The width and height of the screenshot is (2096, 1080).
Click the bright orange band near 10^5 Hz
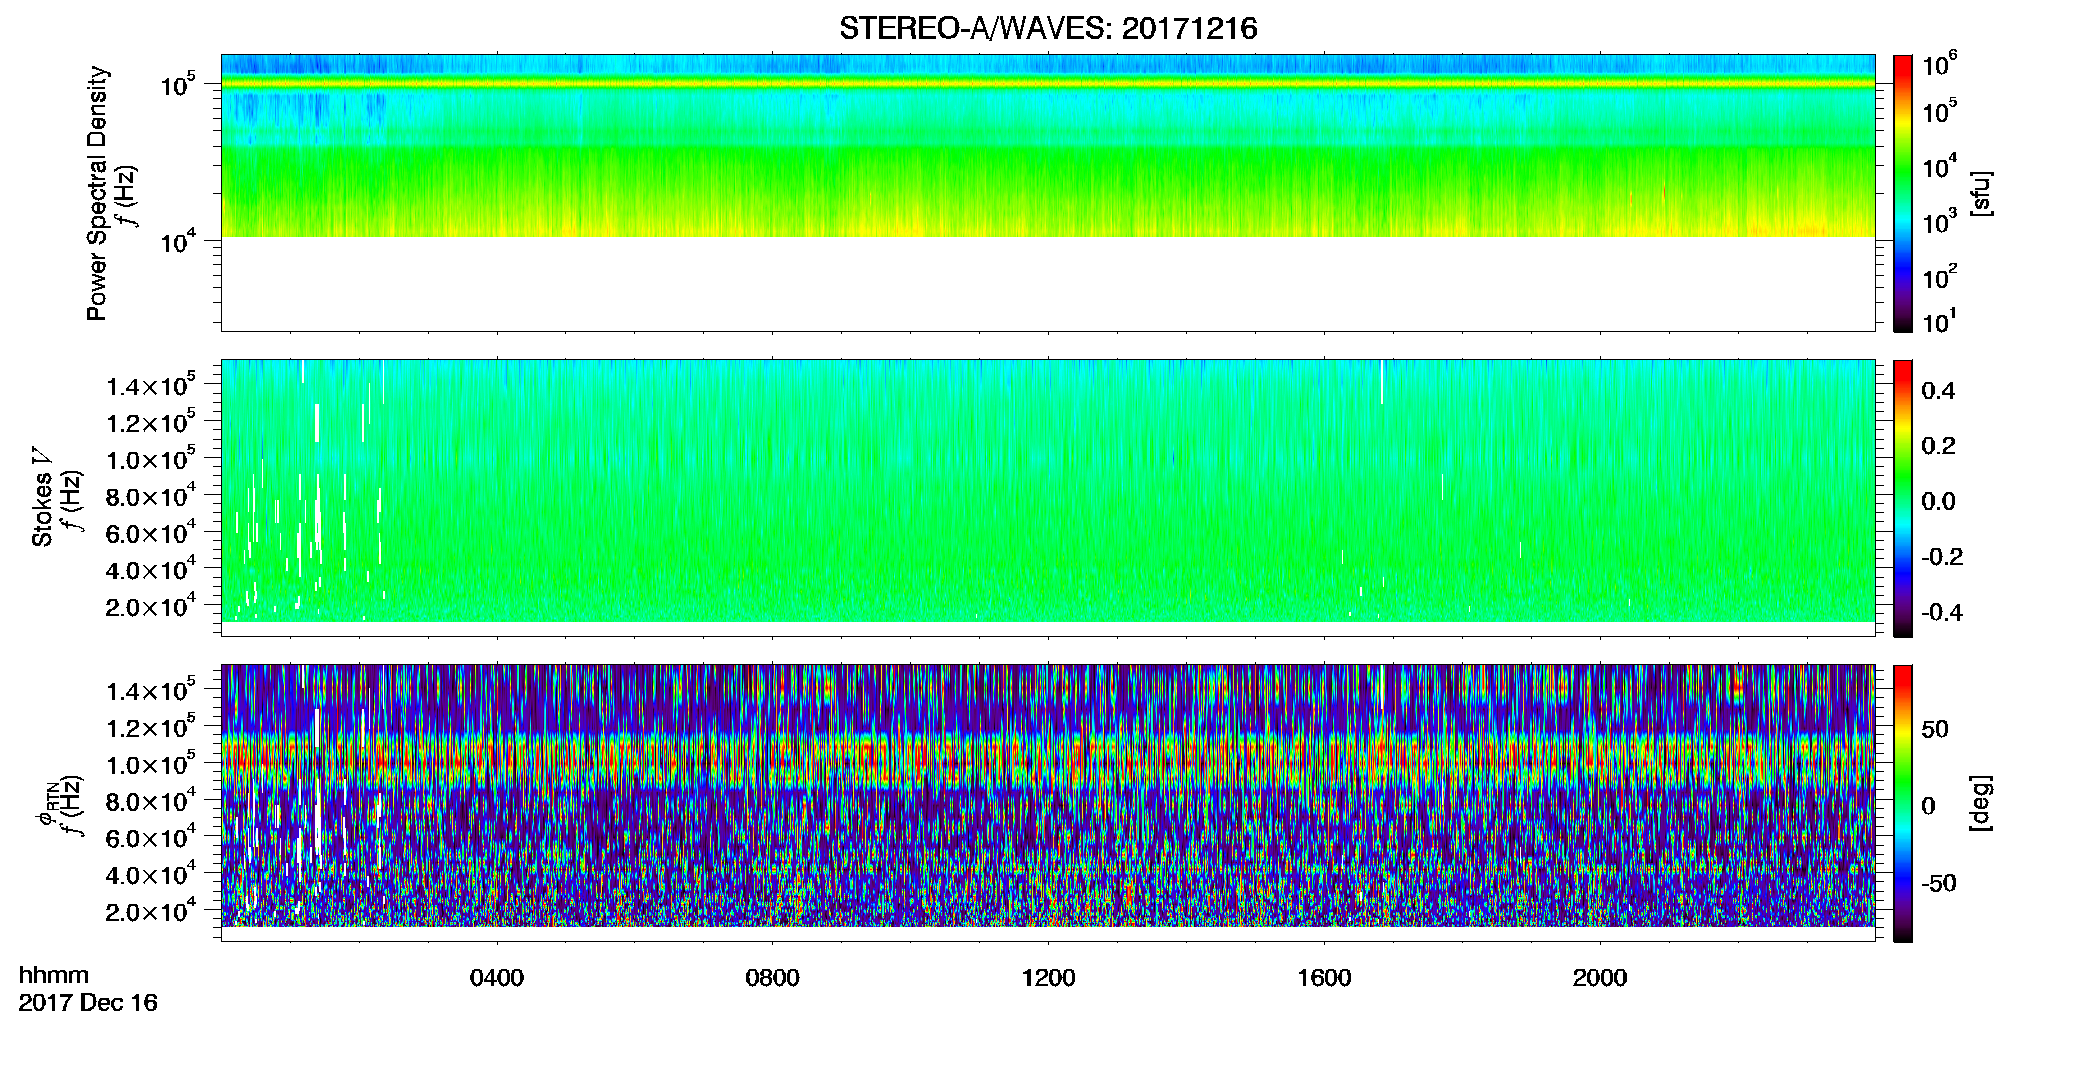pyautogui.click(x=1048, y=84)
